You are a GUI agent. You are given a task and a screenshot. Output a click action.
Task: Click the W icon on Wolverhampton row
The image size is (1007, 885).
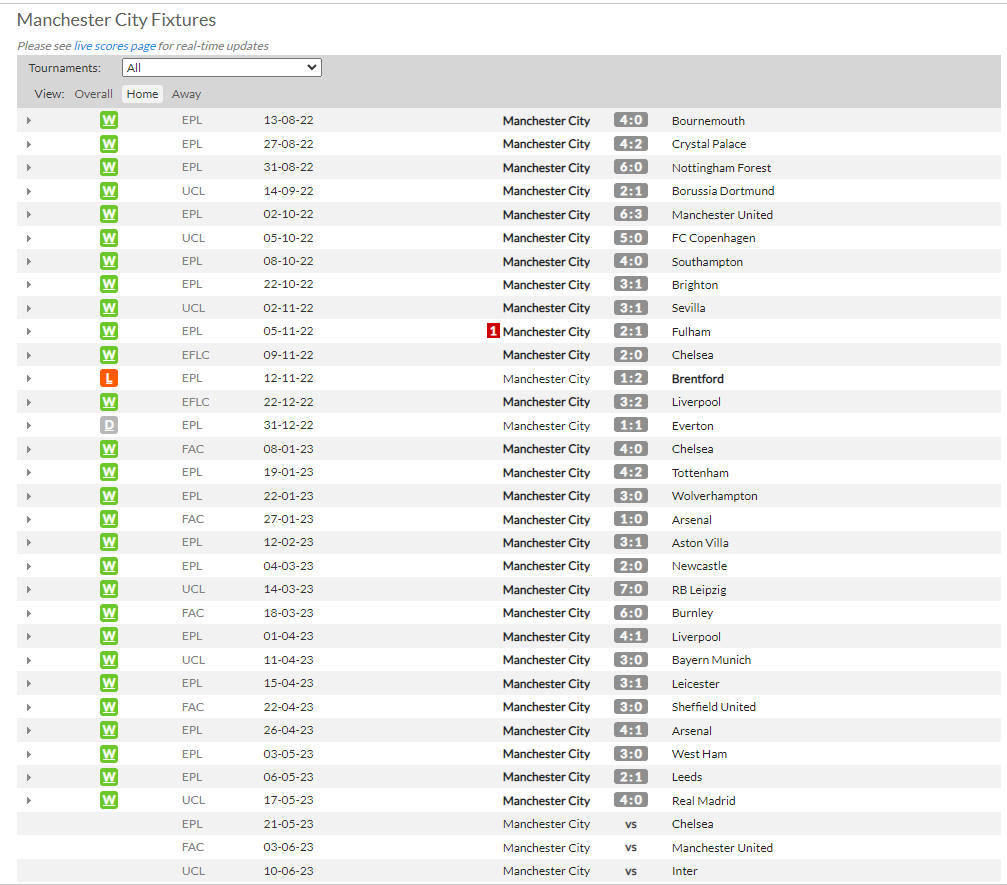click(x=109, y=496)
